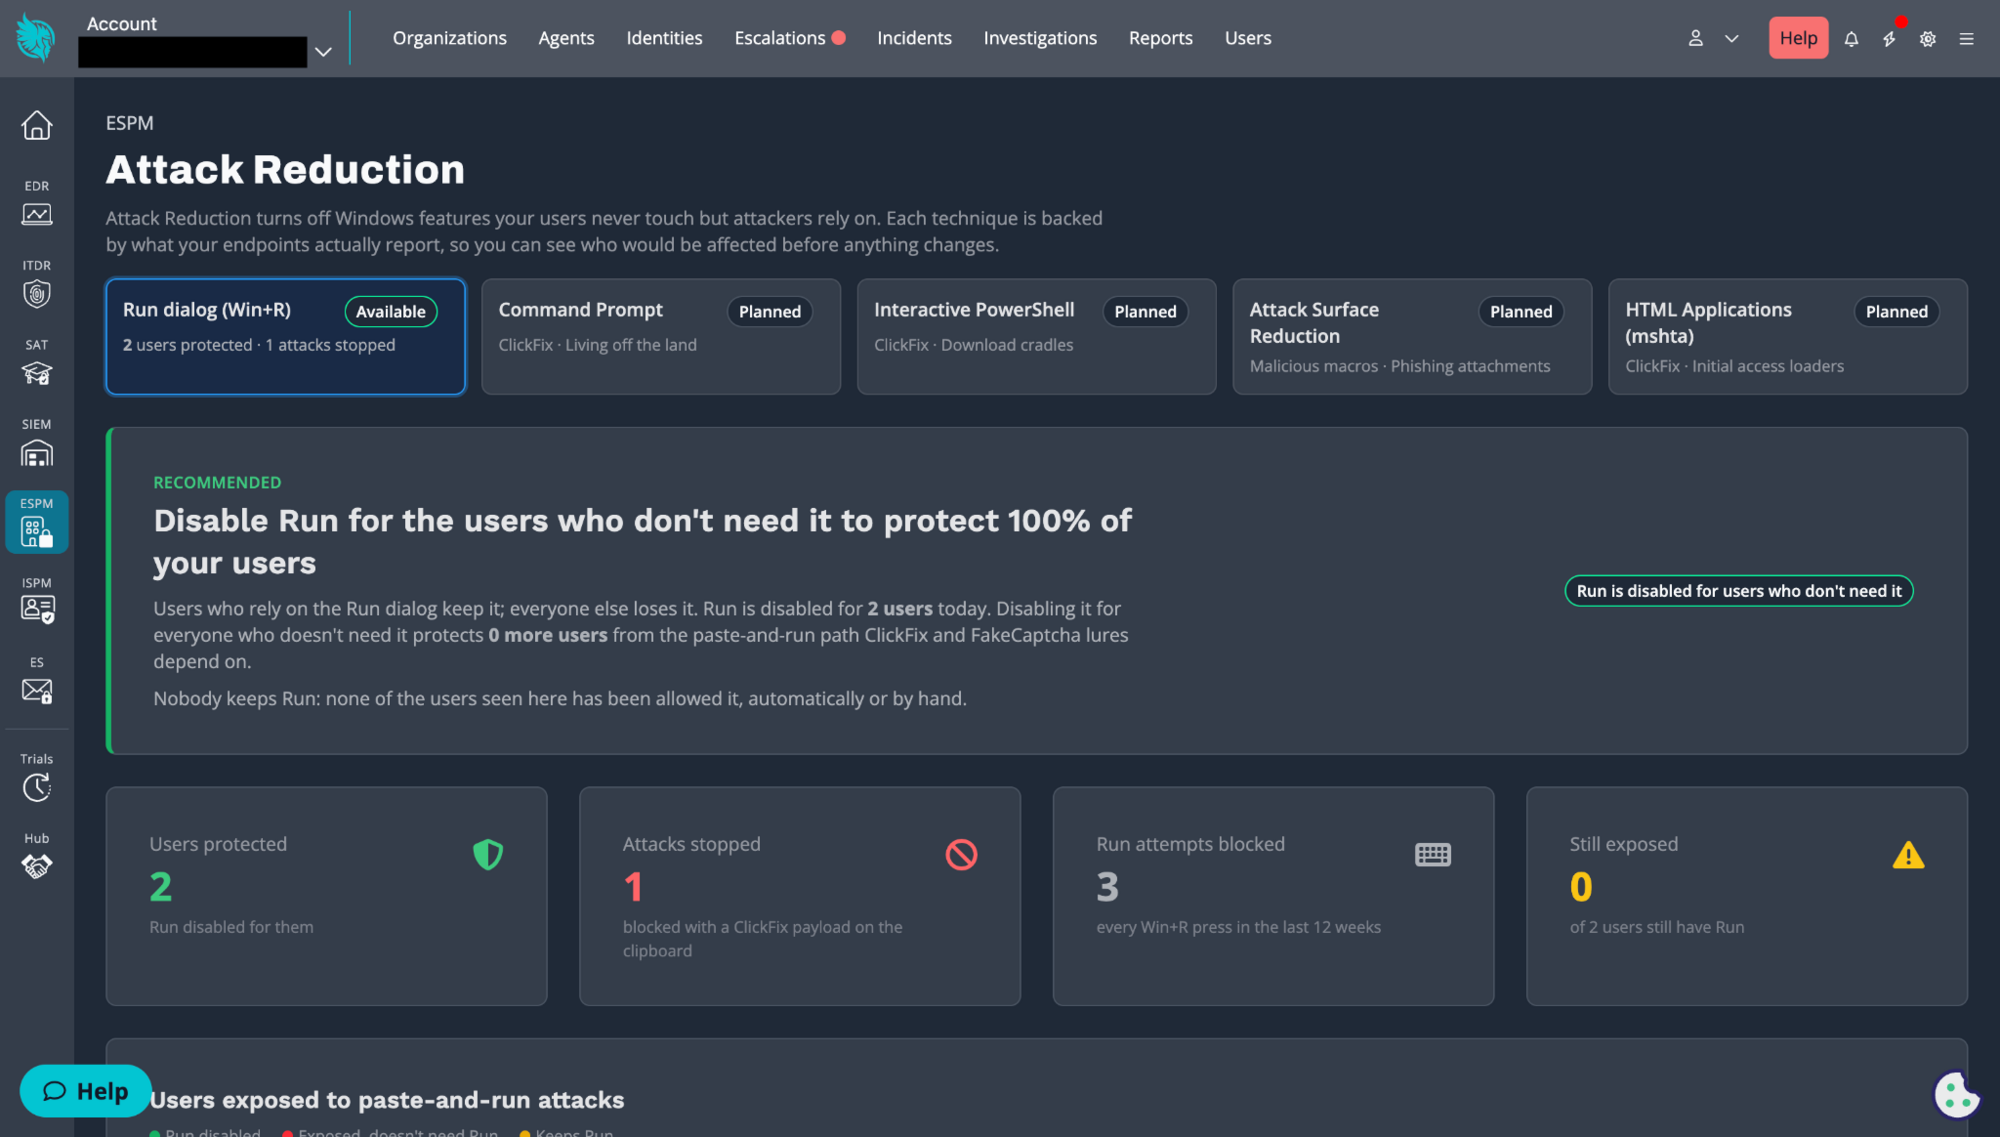Open the user profile icon
This screenshot has width=2000, height=1137.
(1695, 38)
